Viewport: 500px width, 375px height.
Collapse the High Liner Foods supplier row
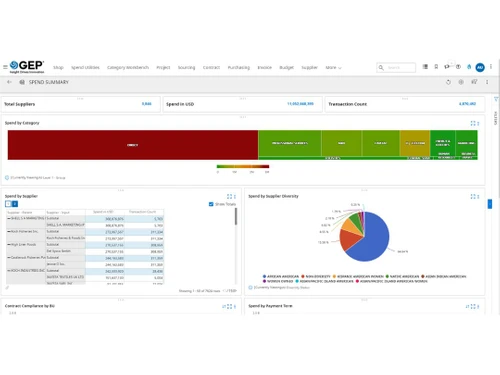click(9, 244)
